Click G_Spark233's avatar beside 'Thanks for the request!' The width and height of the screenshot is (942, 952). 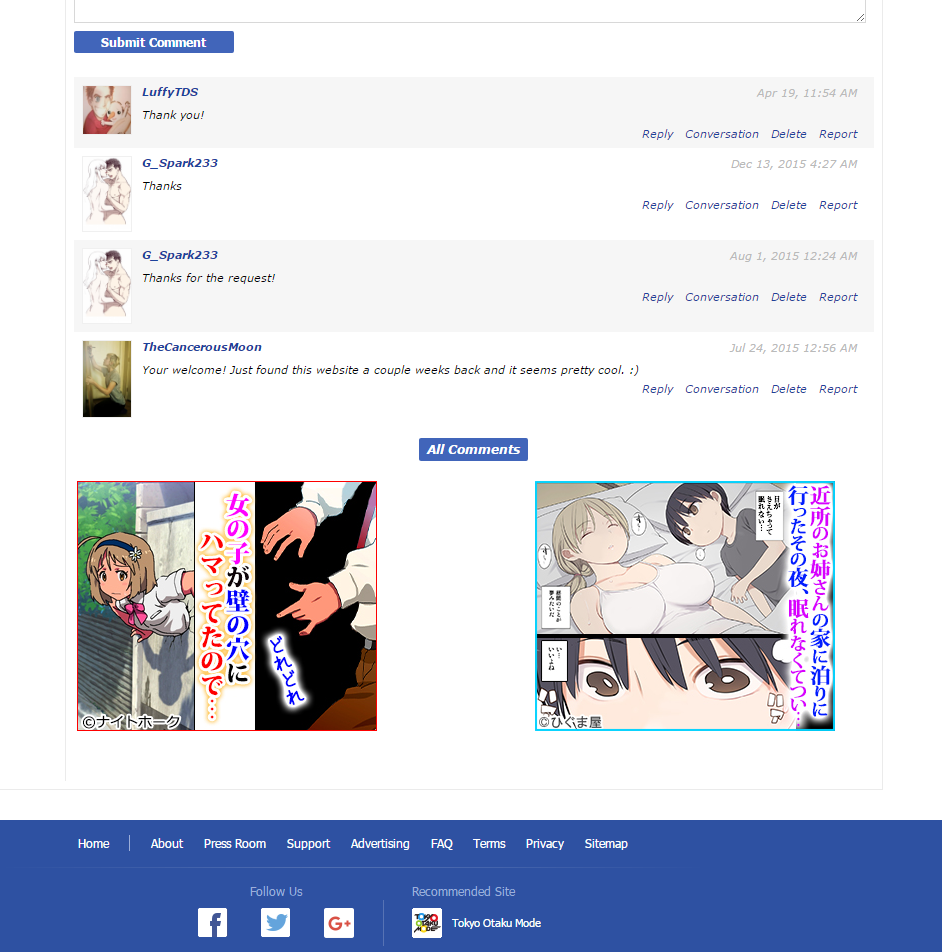click(x=107, y=286)
